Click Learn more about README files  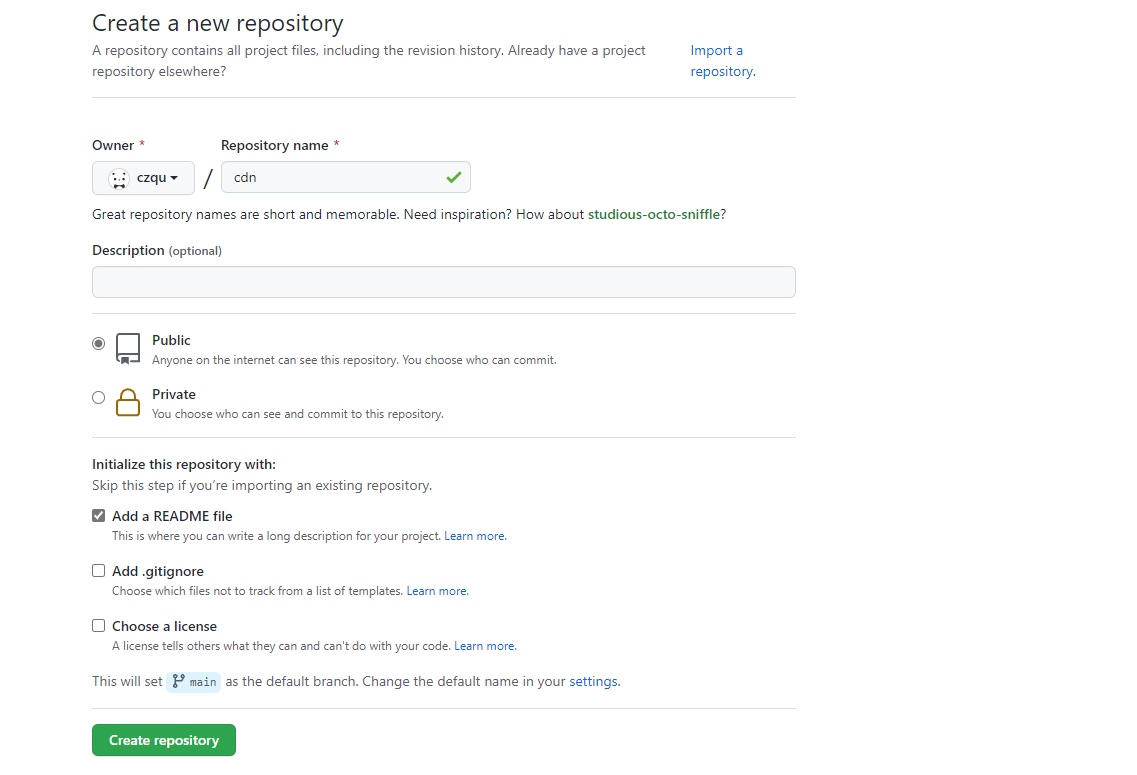(x=474, y=536)
